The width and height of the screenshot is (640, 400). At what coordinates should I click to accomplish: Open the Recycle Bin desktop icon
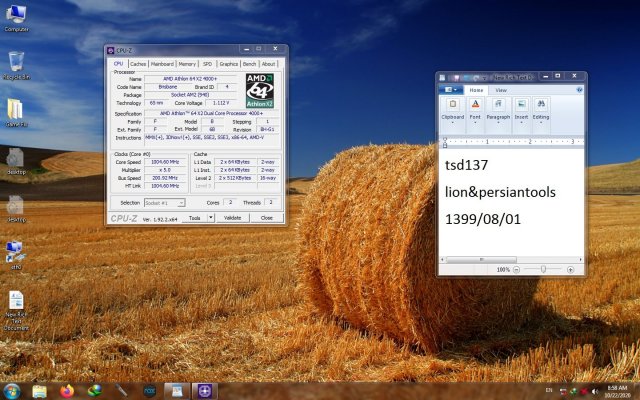pyautogui.click(x=16, y=63)
